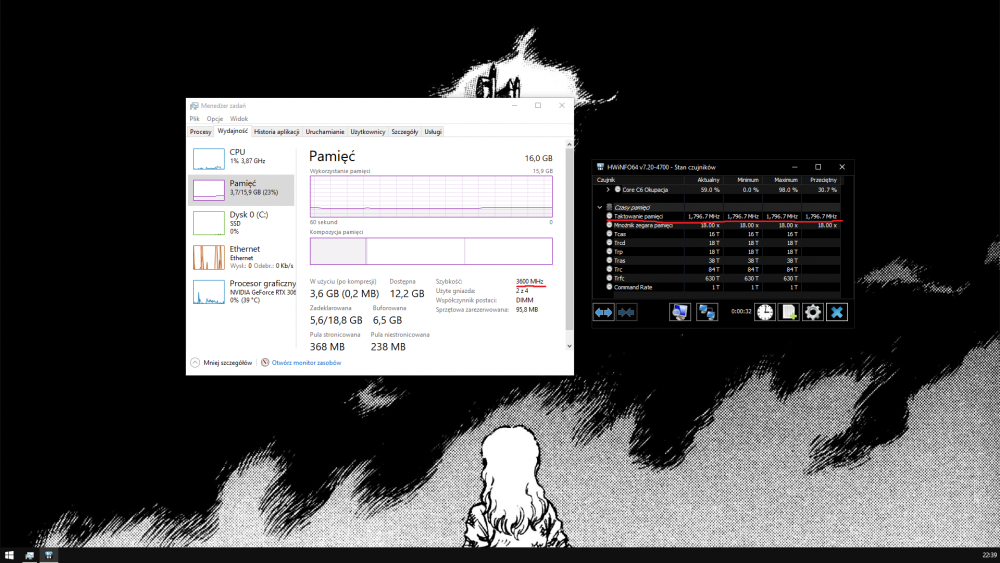Start logging with the HWiNFO sheet-plus icon

[x=789, y=312]
